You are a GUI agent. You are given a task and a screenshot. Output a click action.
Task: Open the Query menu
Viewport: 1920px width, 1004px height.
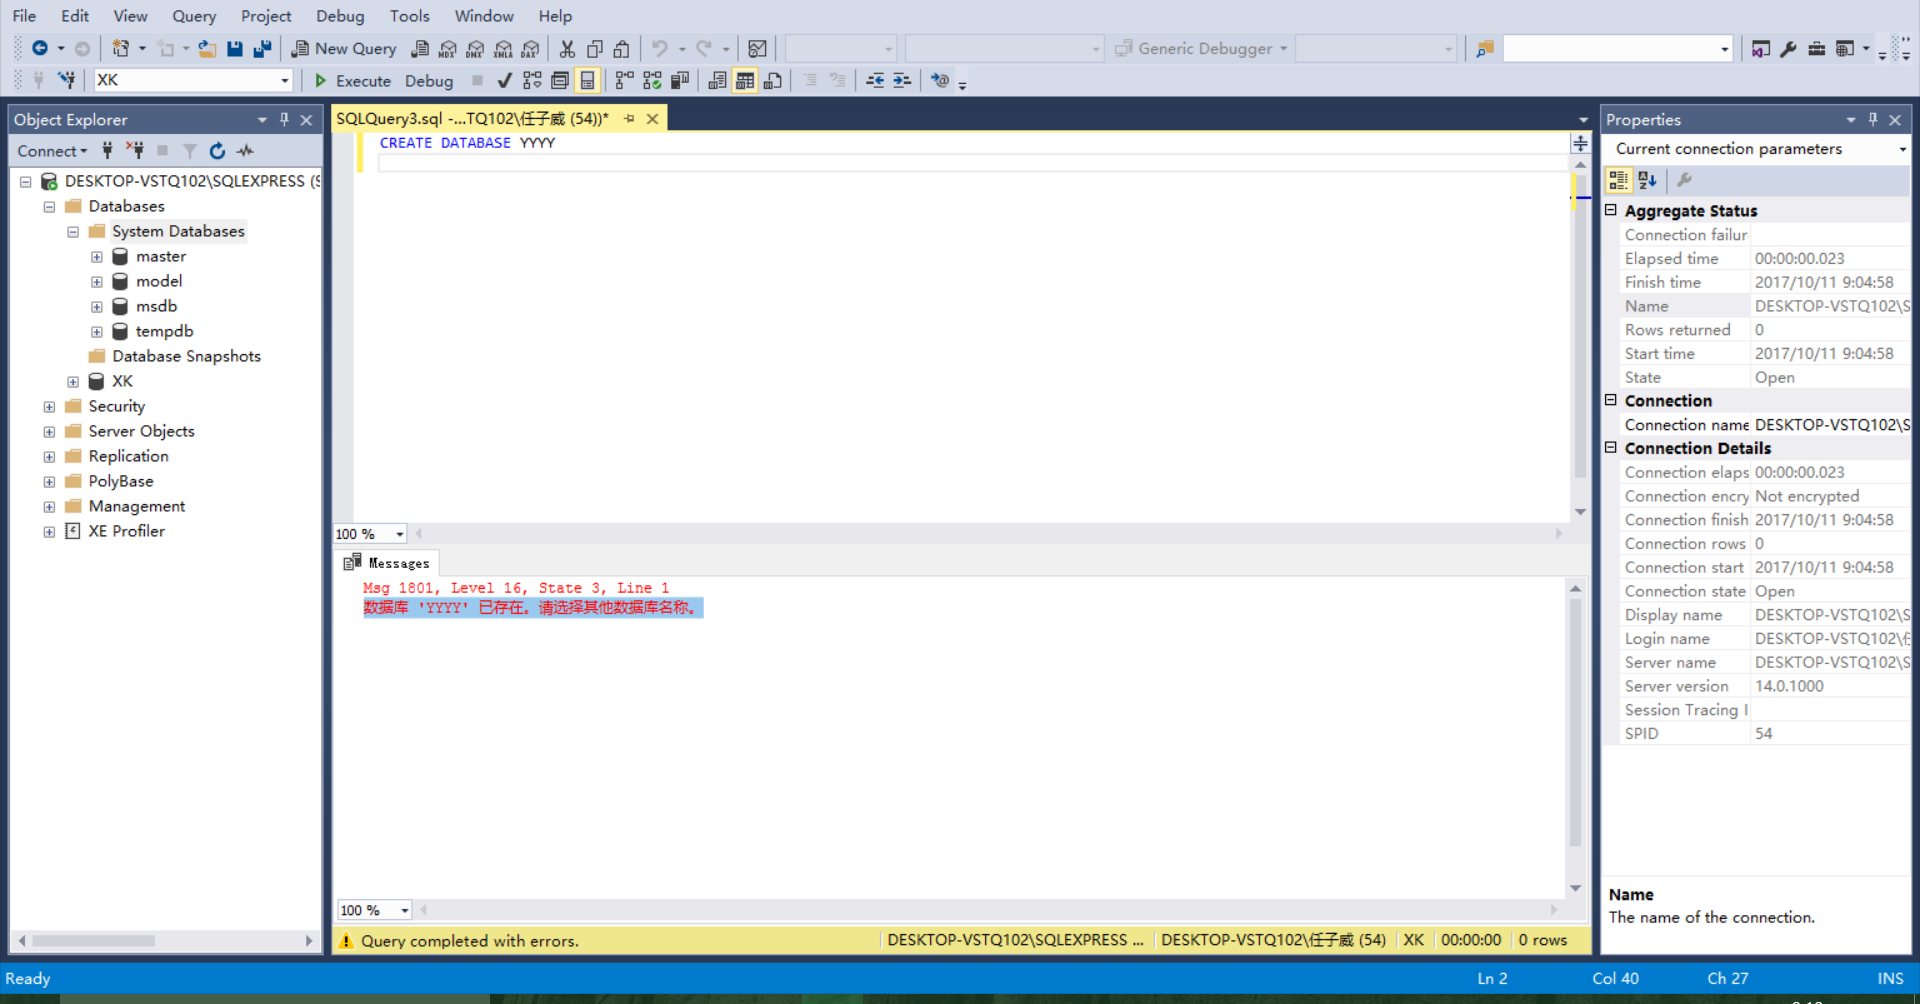tap(194, 16)
